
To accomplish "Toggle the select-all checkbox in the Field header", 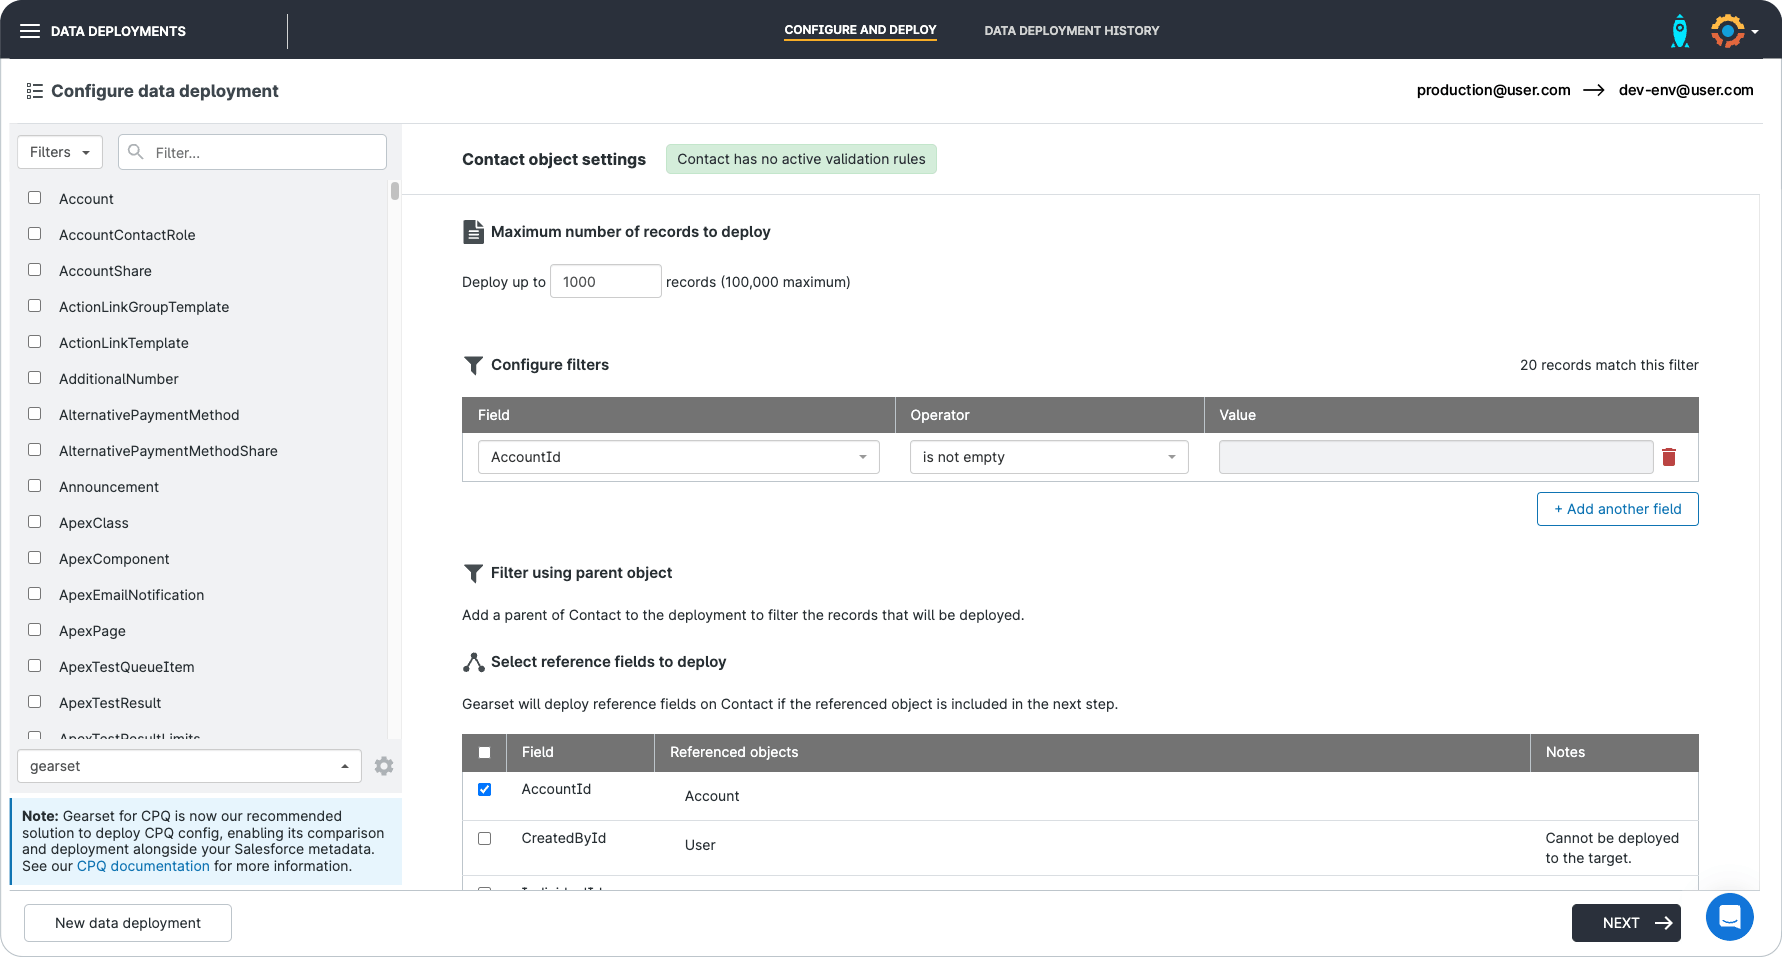I will pos(485,752).
